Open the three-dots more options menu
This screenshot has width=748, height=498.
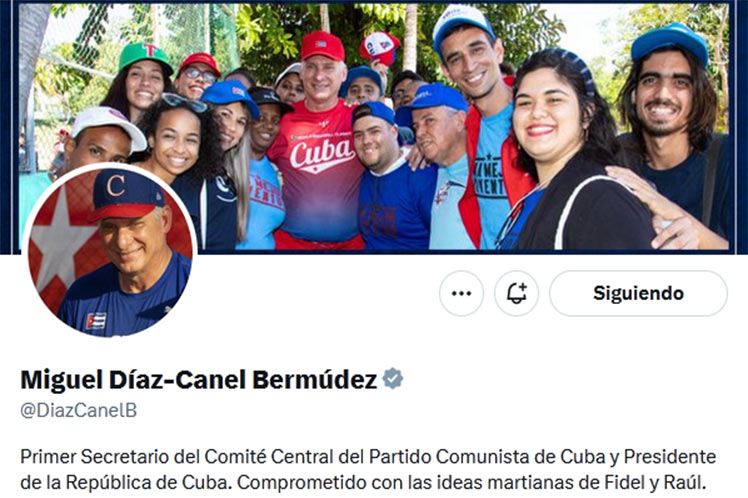click(461, 293)
